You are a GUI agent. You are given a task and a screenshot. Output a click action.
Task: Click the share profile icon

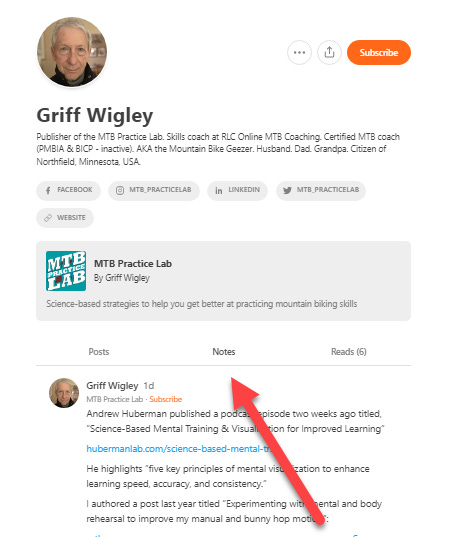pyautogui.click(x=329, y=52)
